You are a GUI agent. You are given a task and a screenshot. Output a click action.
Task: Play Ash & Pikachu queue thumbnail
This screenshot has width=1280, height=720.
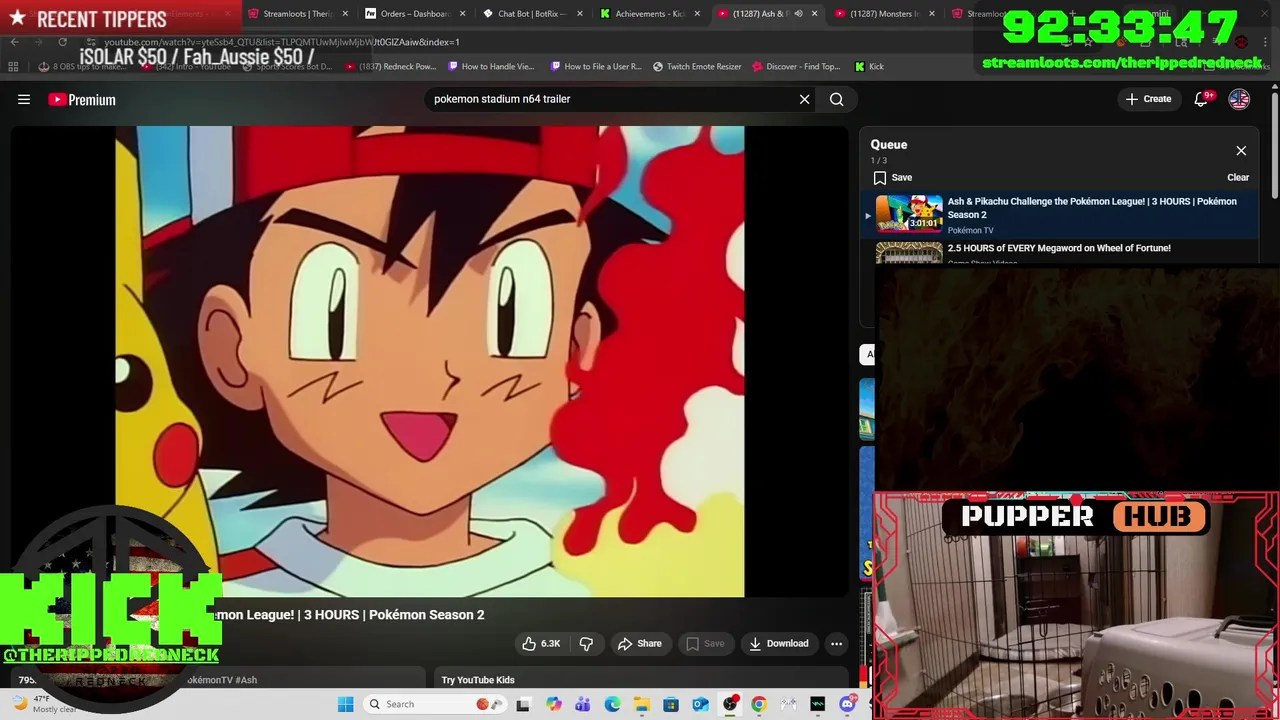[909, 214]
